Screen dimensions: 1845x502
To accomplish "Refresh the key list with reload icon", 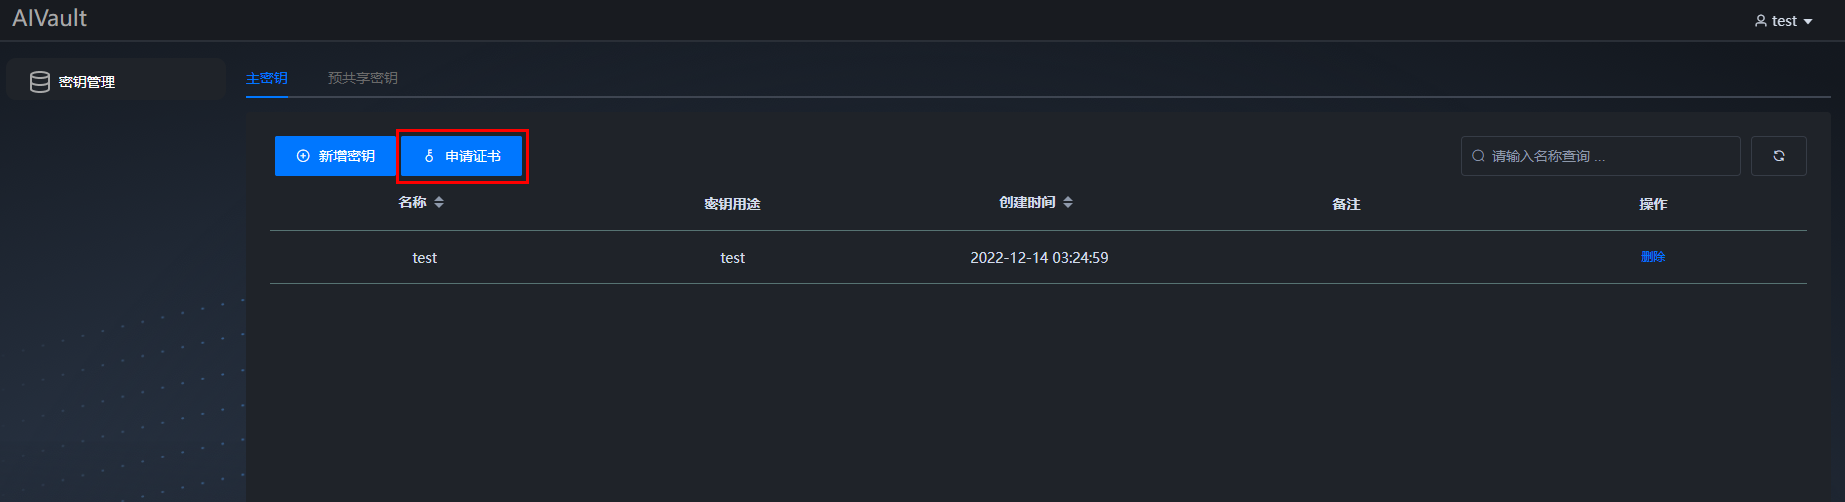I will coord(1778,156).
